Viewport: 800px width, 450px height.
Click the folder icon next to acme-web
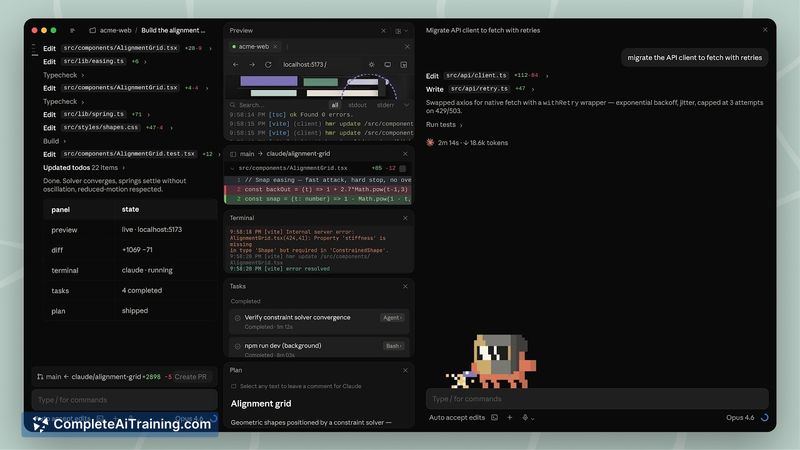click(92, 31)
